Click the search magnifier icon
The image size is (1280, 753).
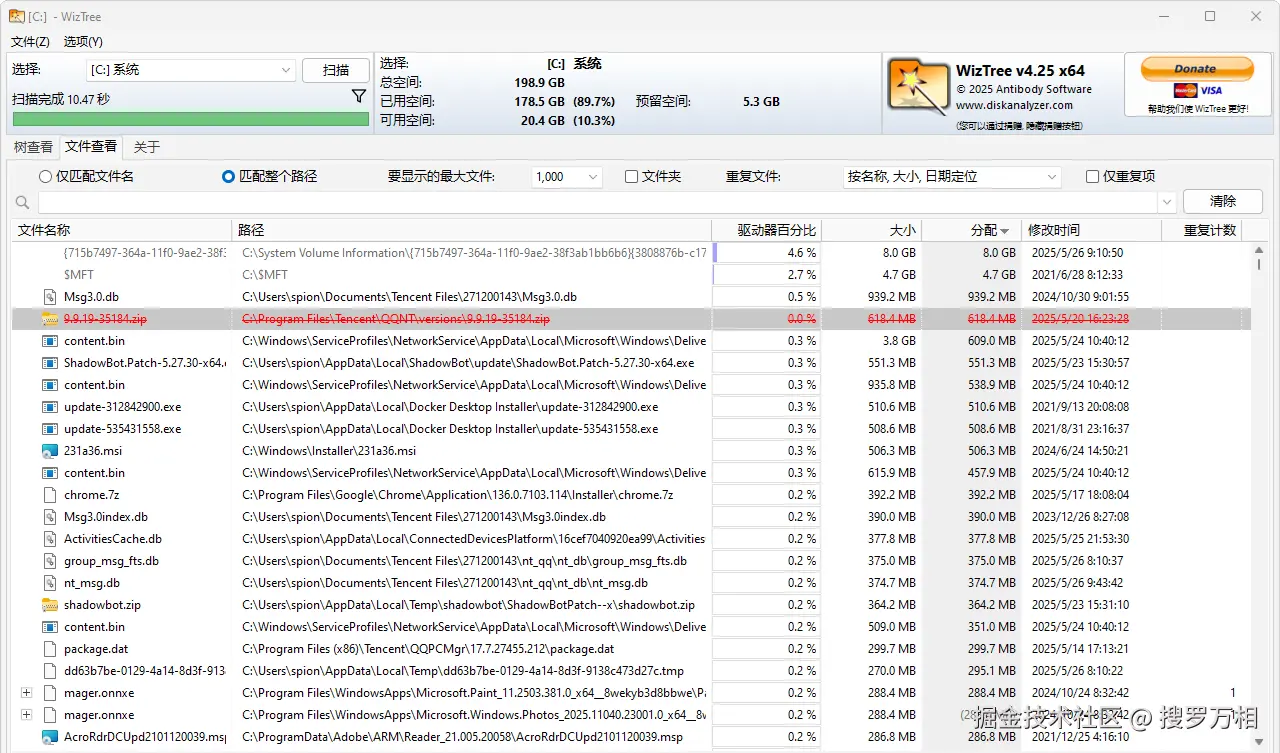(22, 202)
